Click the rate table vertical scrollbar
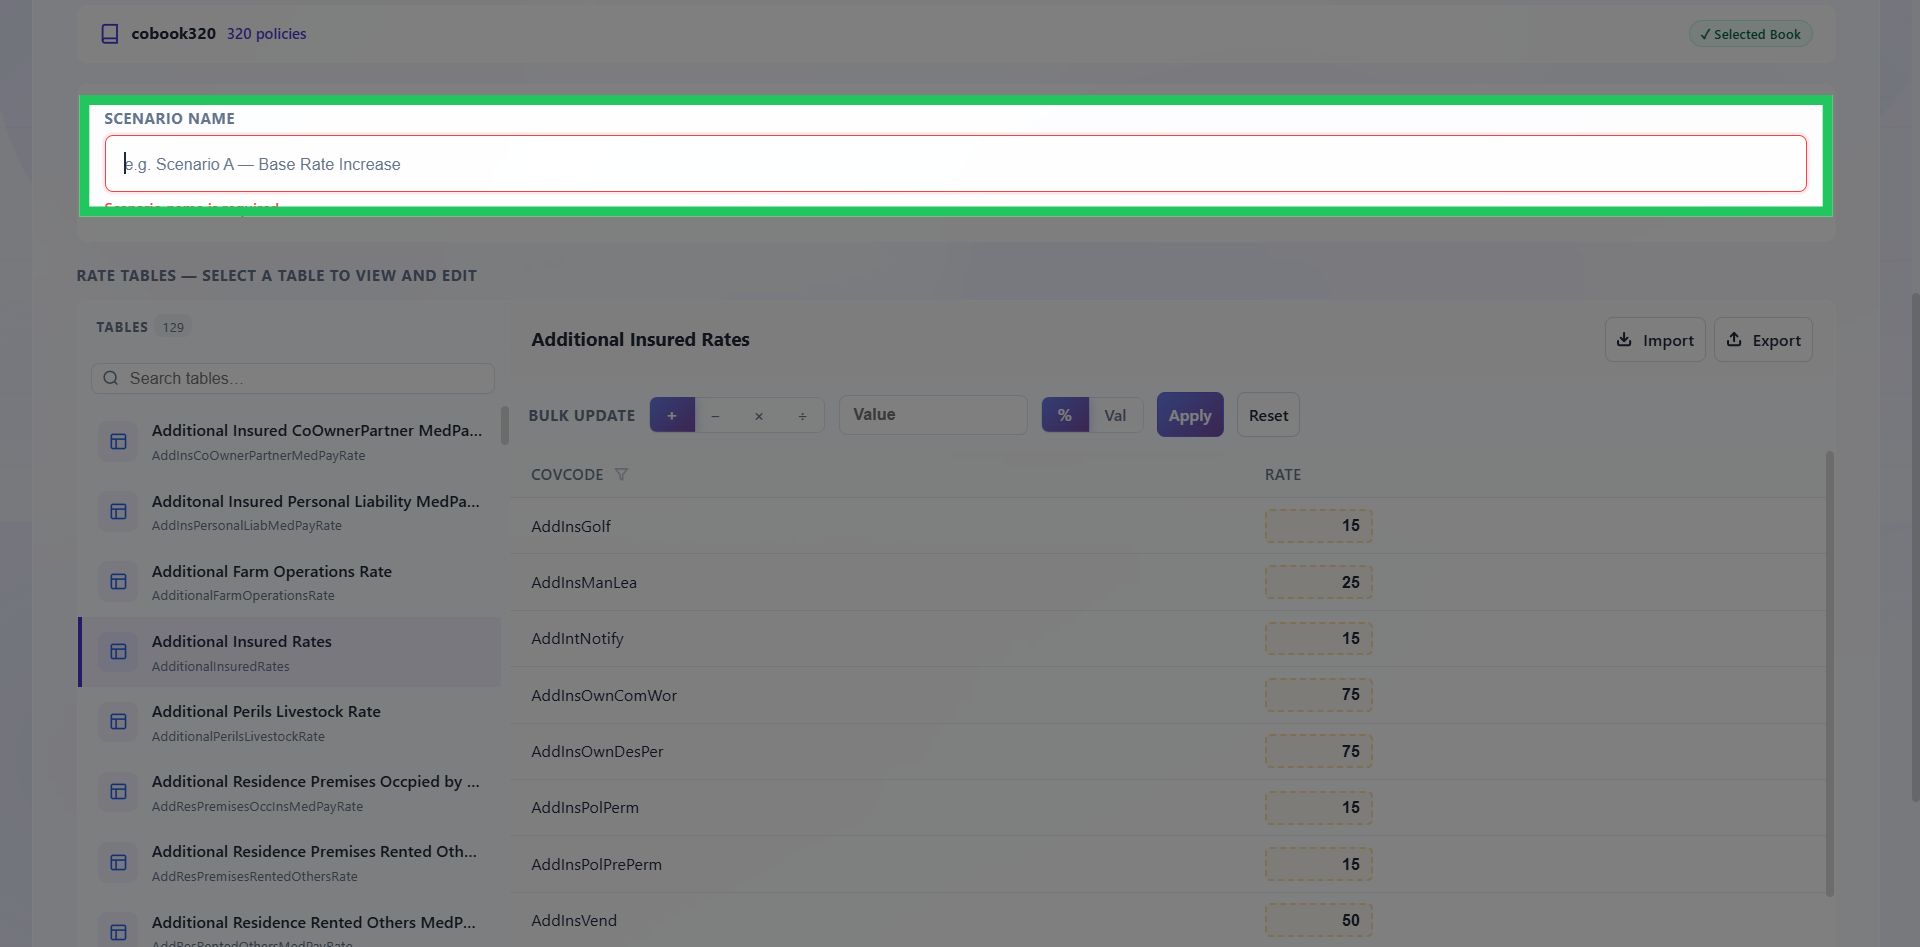Viewport: 1920px width, 947px height. coord(1830,674)
